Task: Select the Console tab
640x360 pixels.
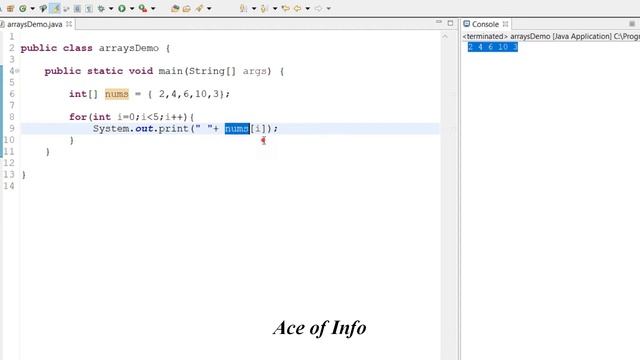Action: pyautogui.click(x=485, y=24)
